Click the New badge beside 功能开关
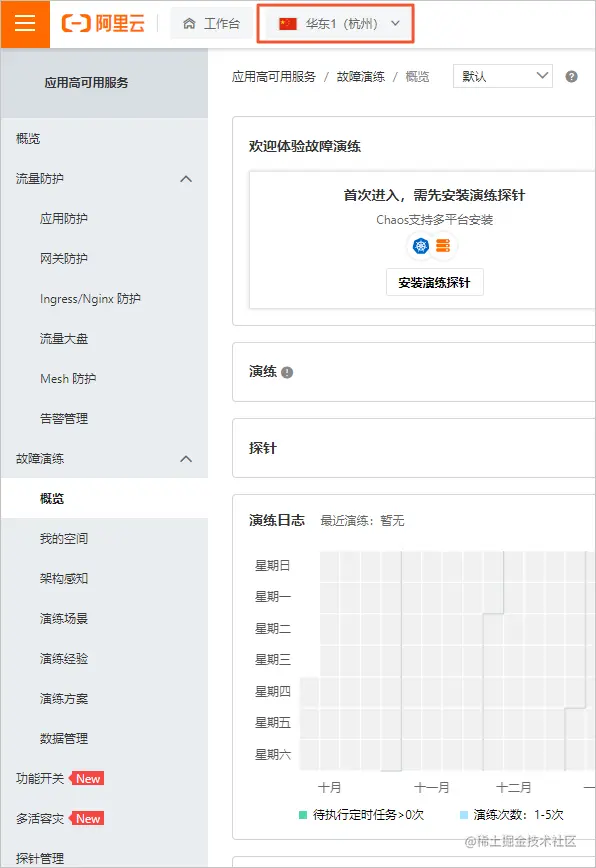This screenshot has width=596, height=868. pos(86,777)
